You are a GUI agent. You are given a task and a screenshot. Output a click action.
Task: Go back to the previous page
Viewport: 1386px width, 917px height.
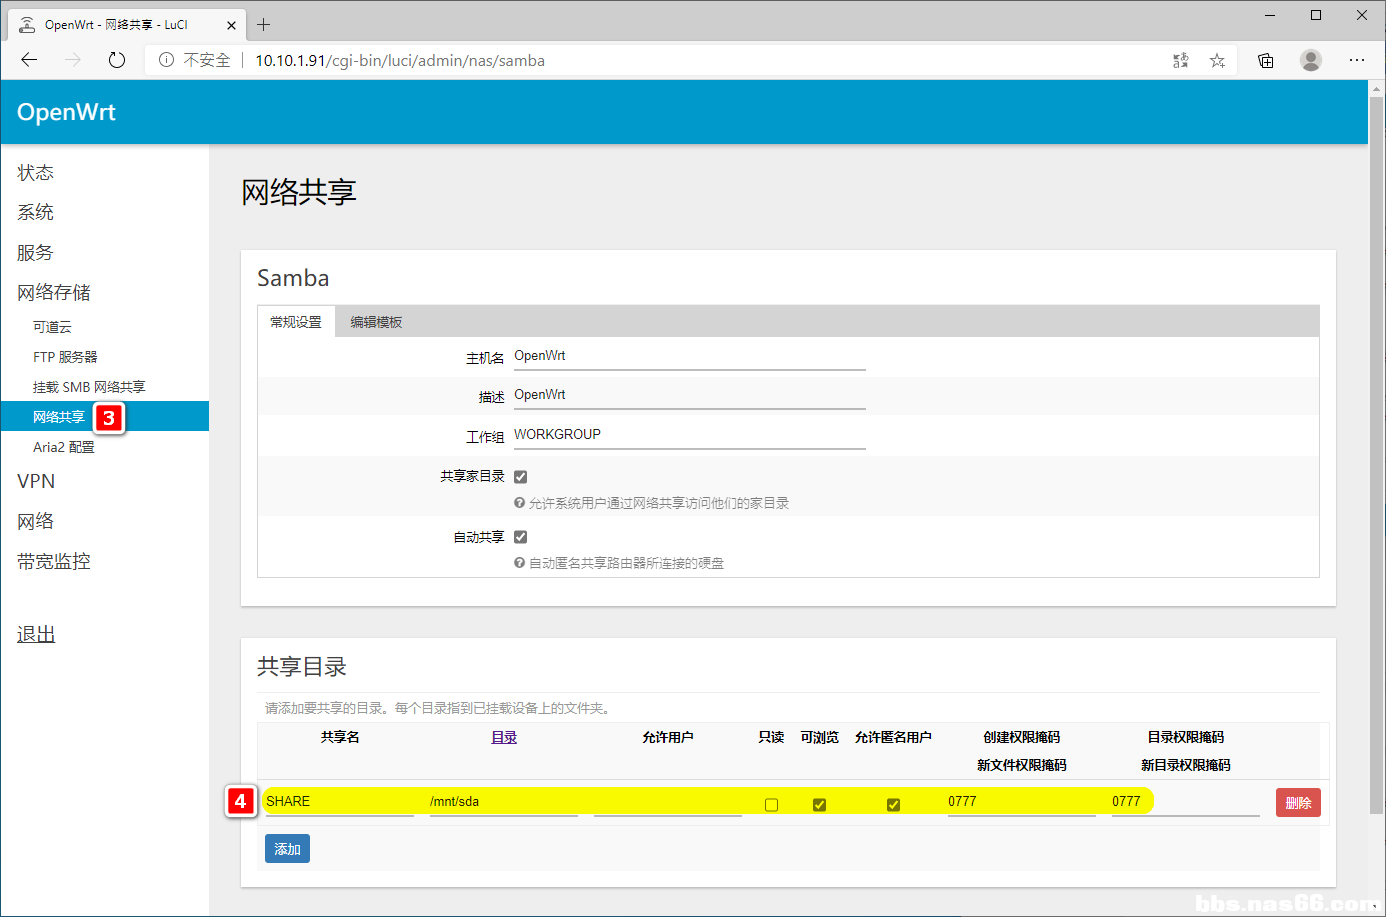(x=29, y=60)
